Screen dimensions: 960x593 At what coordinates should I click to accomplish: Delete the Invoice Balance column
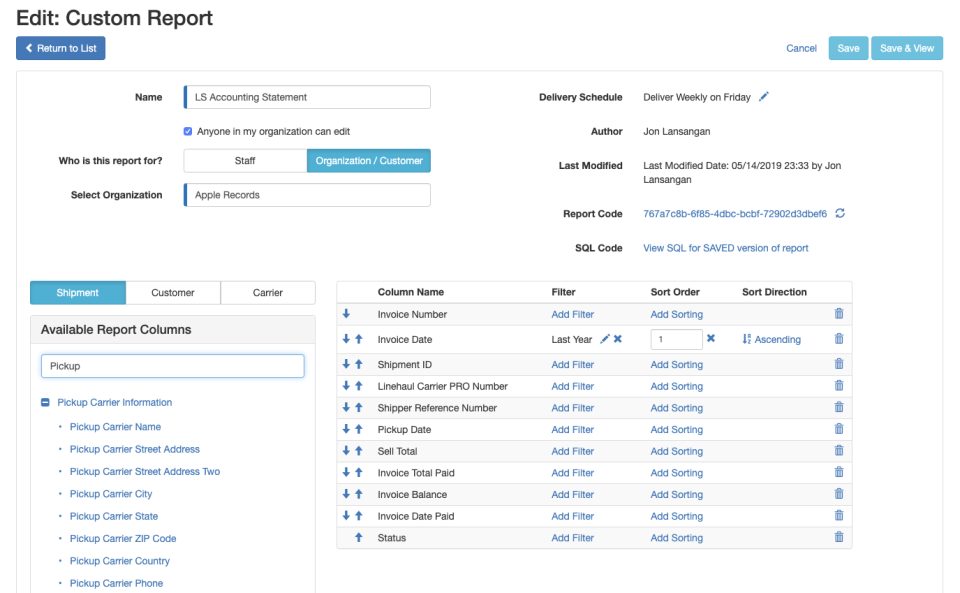click(839, 494)
